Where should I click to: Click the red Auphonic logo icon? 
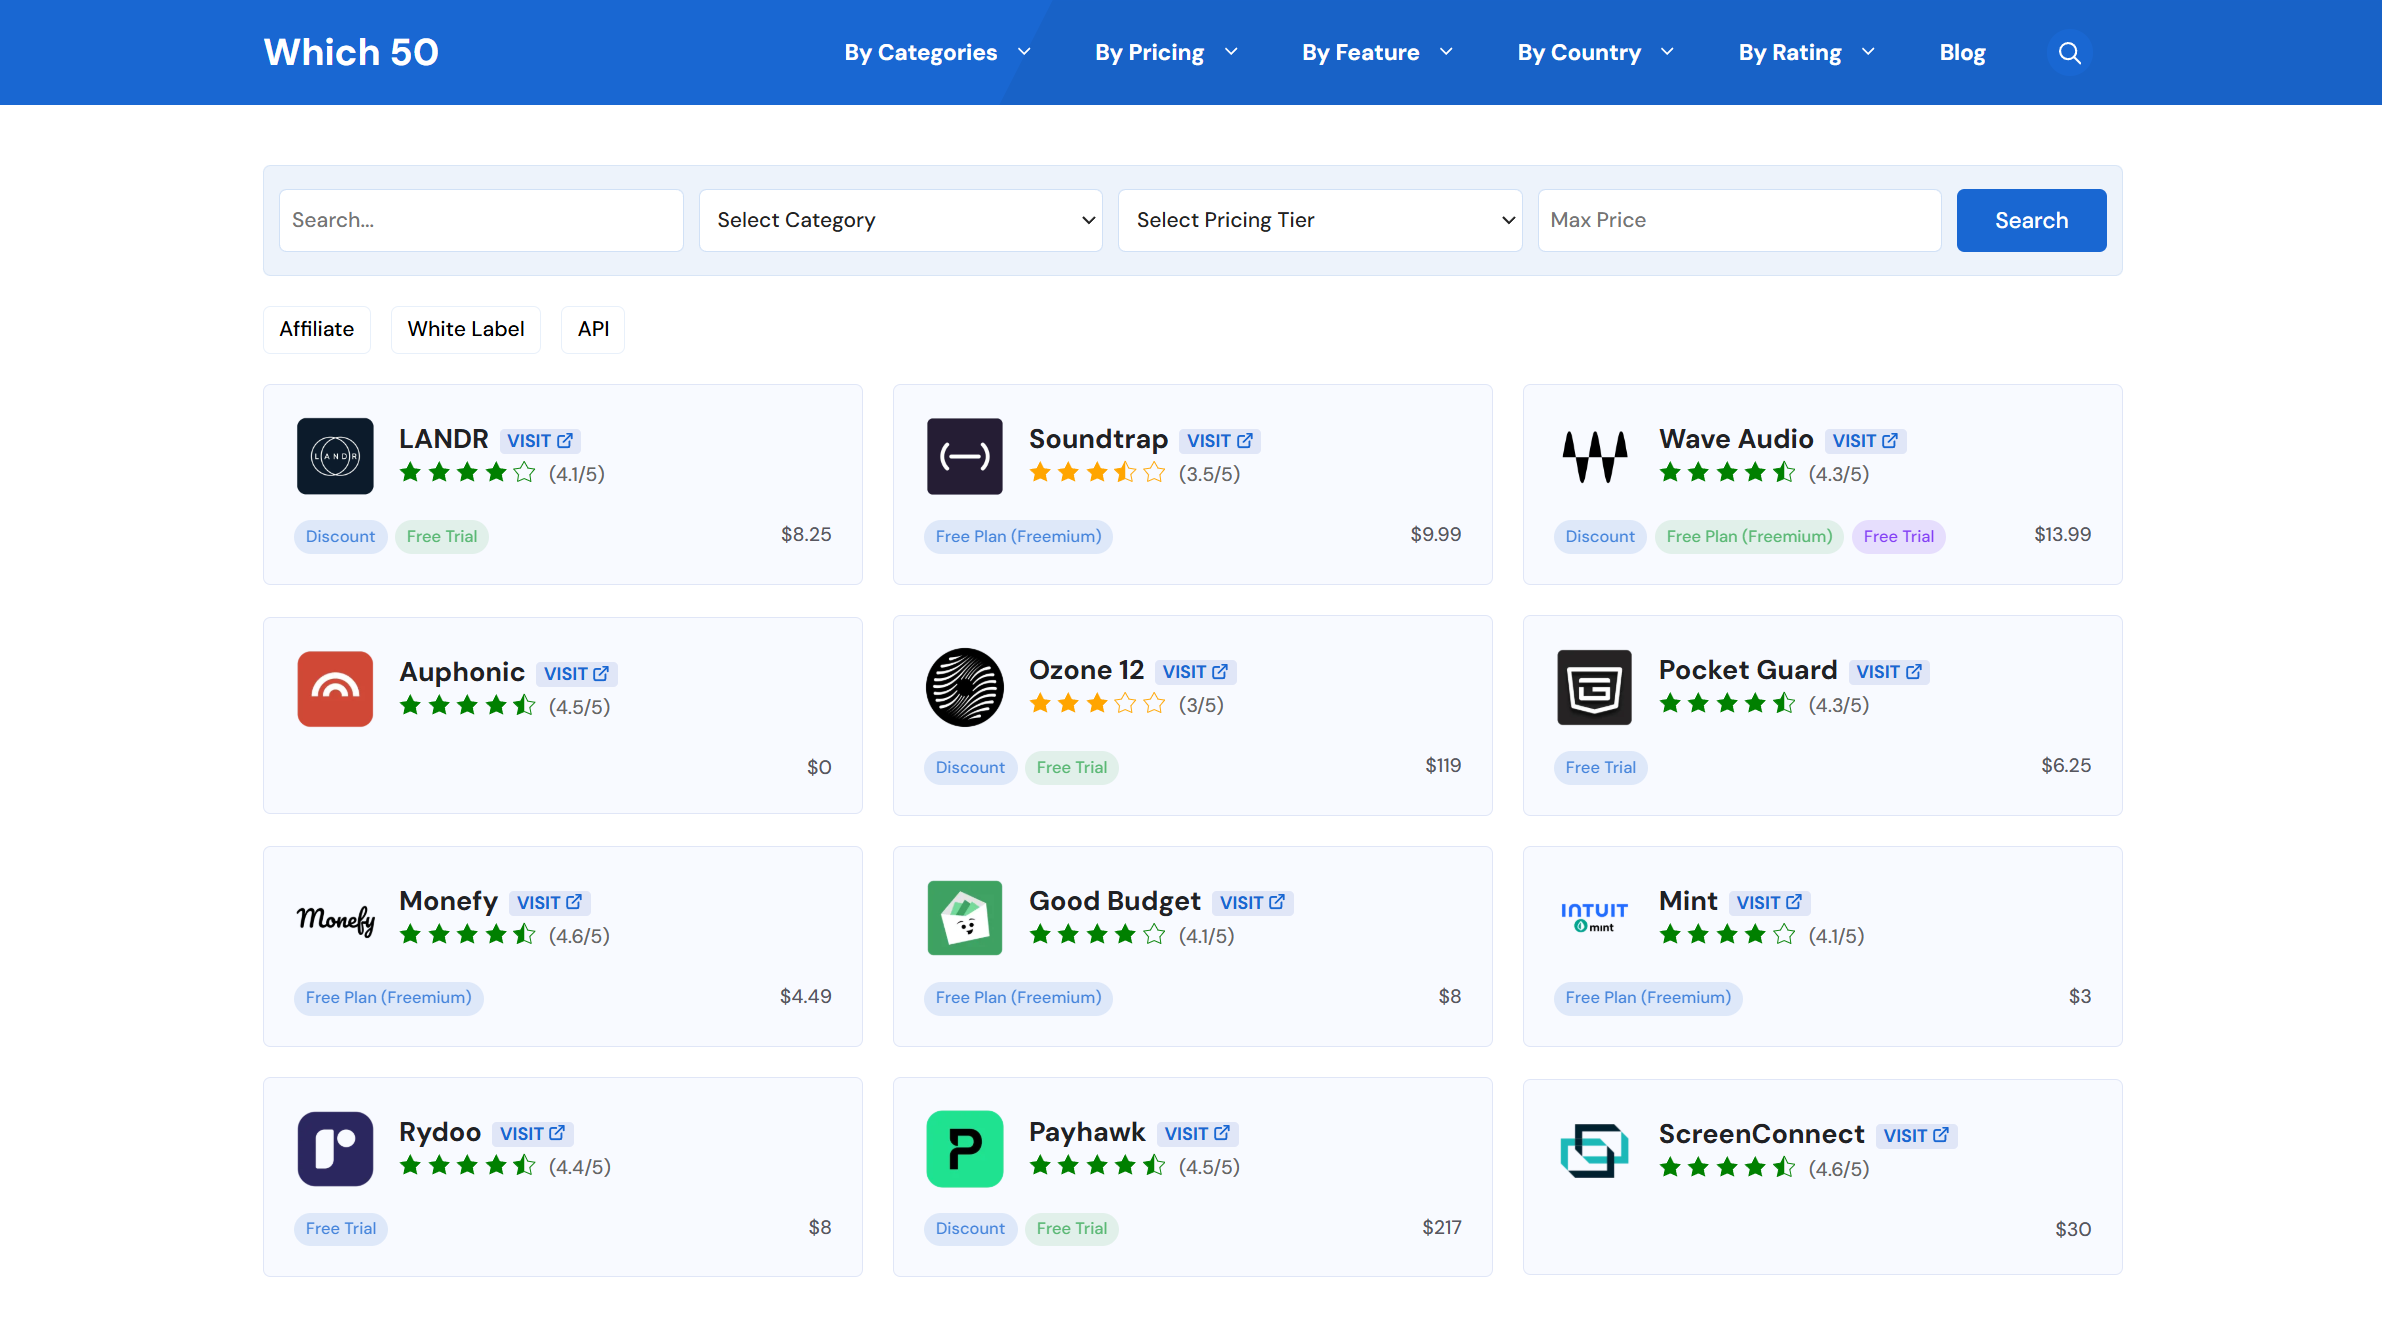click(x=335, y=689)
